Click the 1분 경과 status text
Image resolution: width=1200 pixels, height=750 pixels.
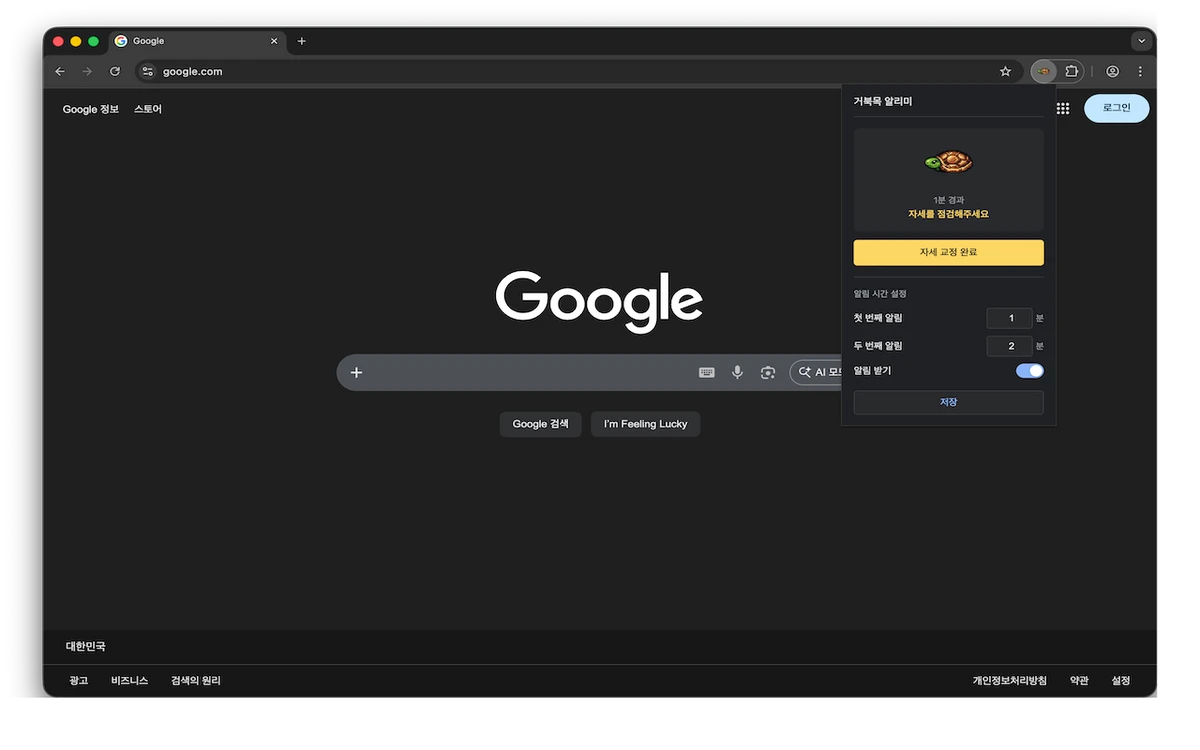point(948,200)
